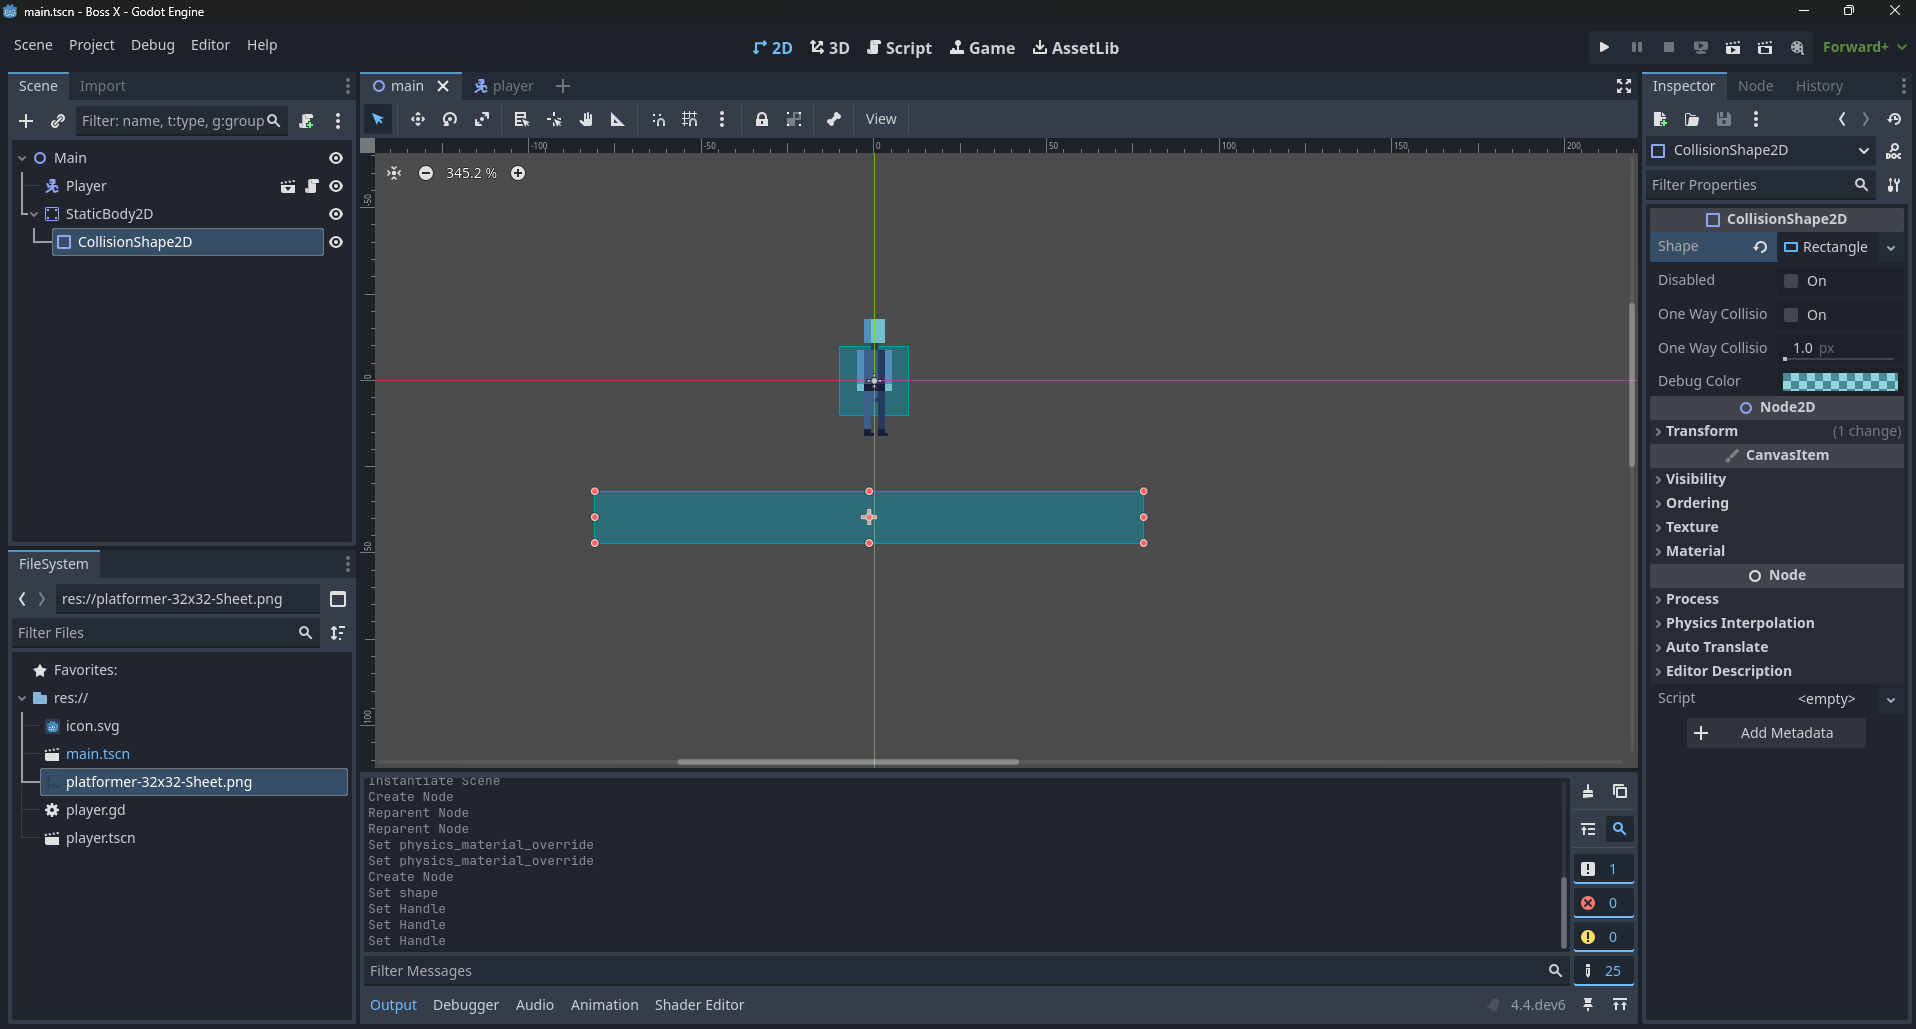
Task: Run the current scene
Action: [x=1733, y=47]
